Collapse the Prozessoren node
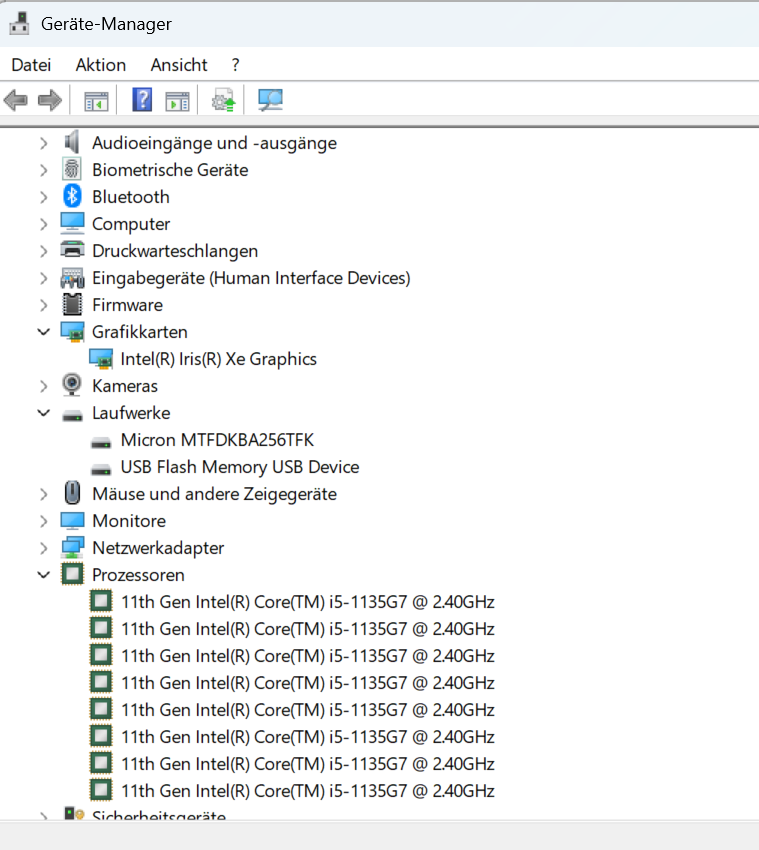The height and width of the screenshot is (850, 759). [44, 575]
